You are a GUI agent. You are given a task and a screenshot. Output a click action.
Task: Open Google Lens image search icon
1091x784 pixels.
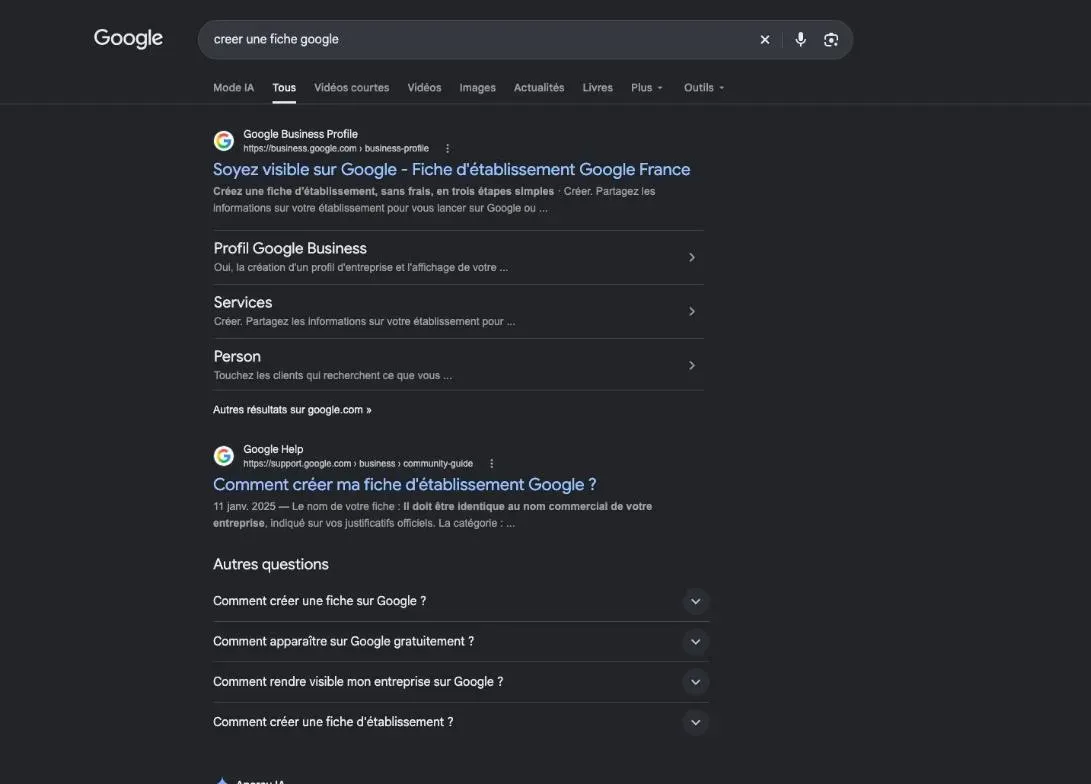(x=831, y=40)
